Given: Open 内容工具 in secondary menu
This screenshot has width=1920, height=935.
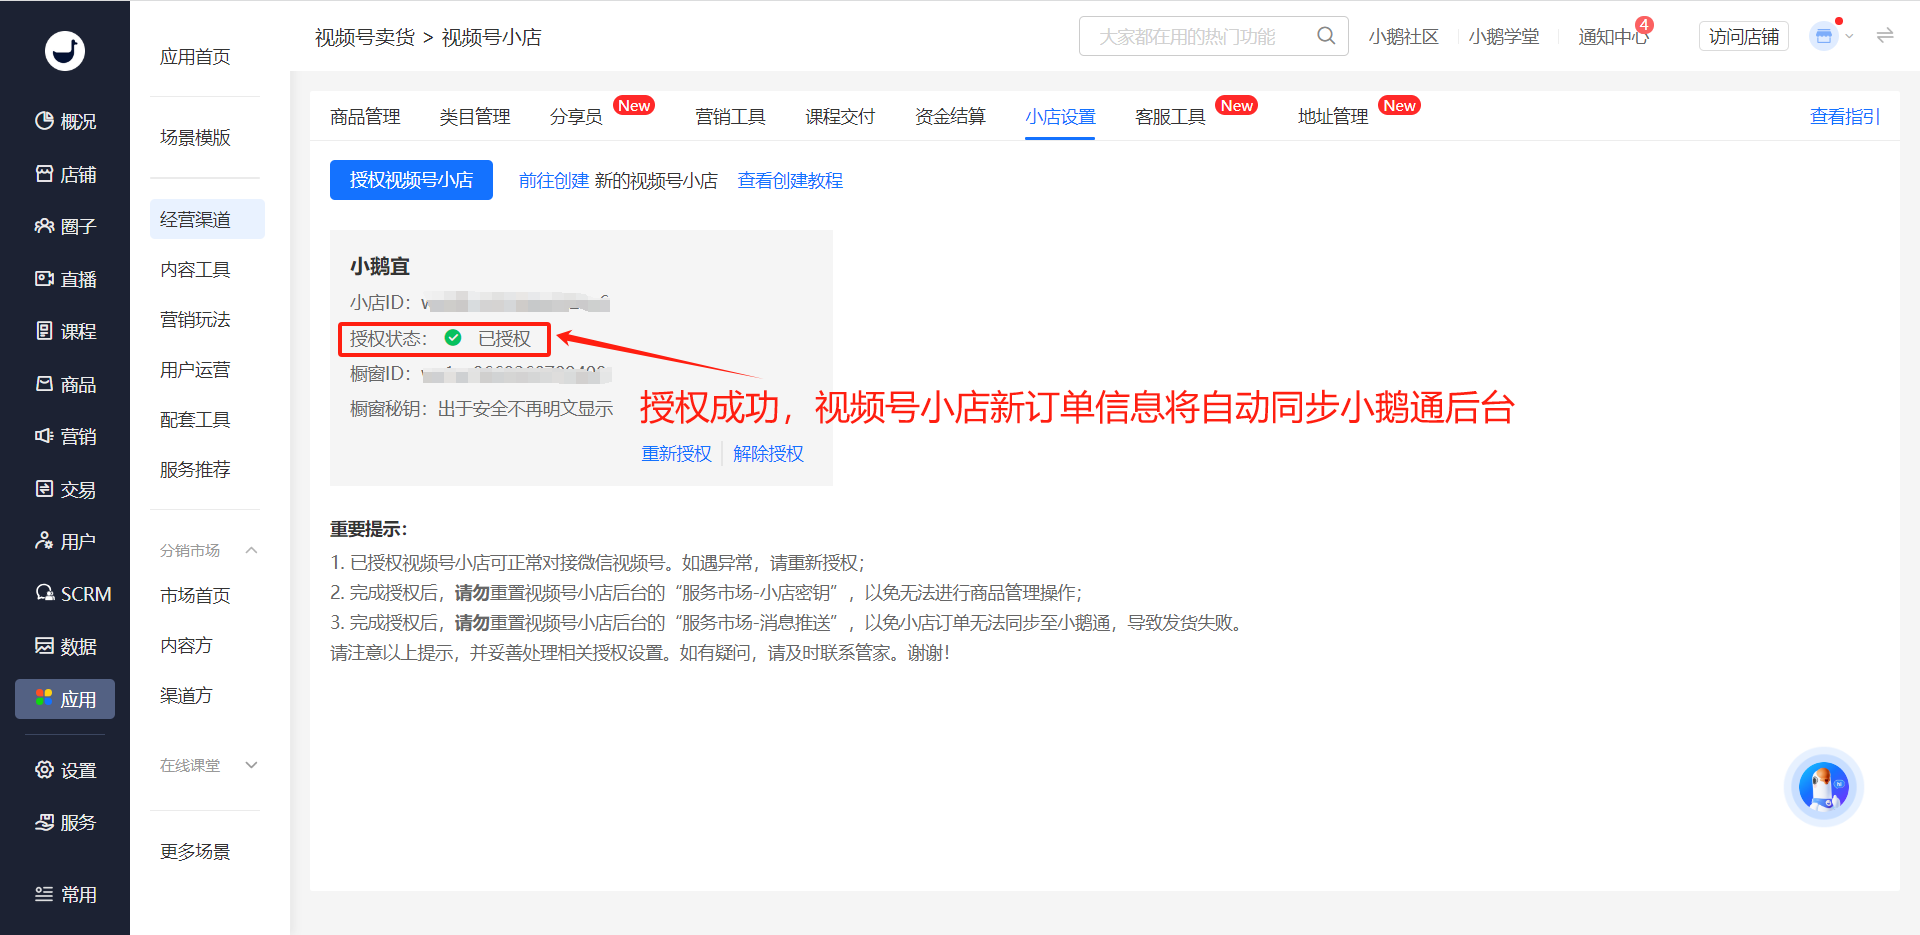Looking at the screenshot, I should (195, 269).
